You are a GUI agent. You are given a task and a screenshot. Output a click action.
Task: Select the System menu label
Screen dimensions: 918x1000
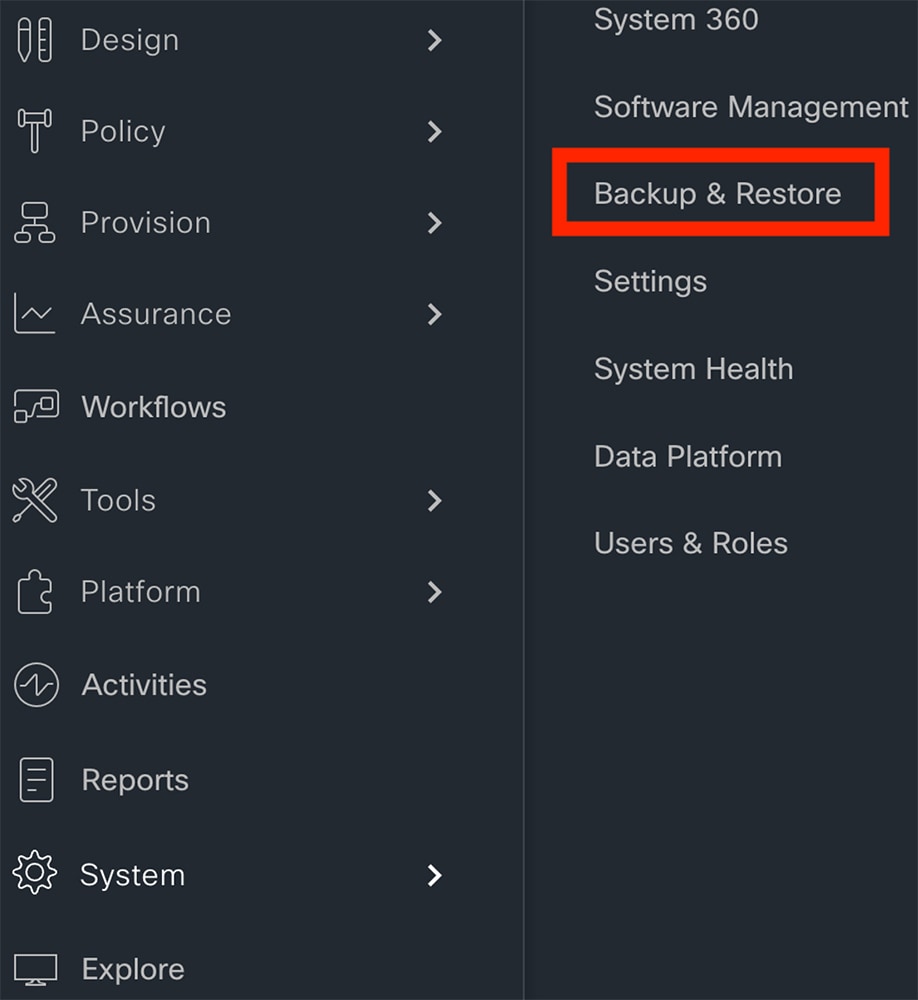point(133,875)
